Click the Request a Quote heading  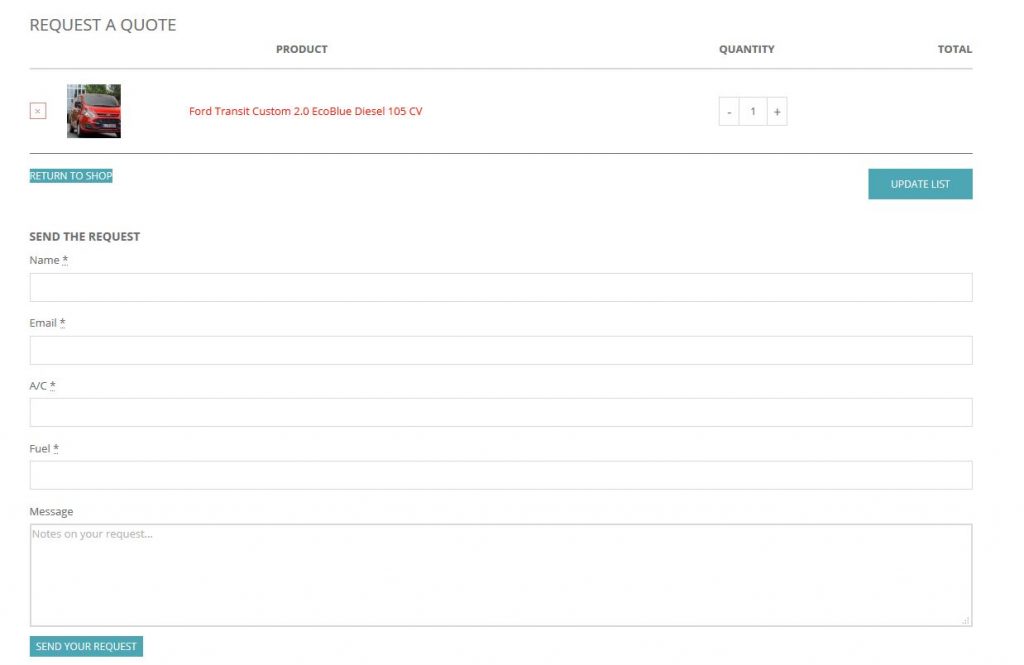[x=103, y=25]
